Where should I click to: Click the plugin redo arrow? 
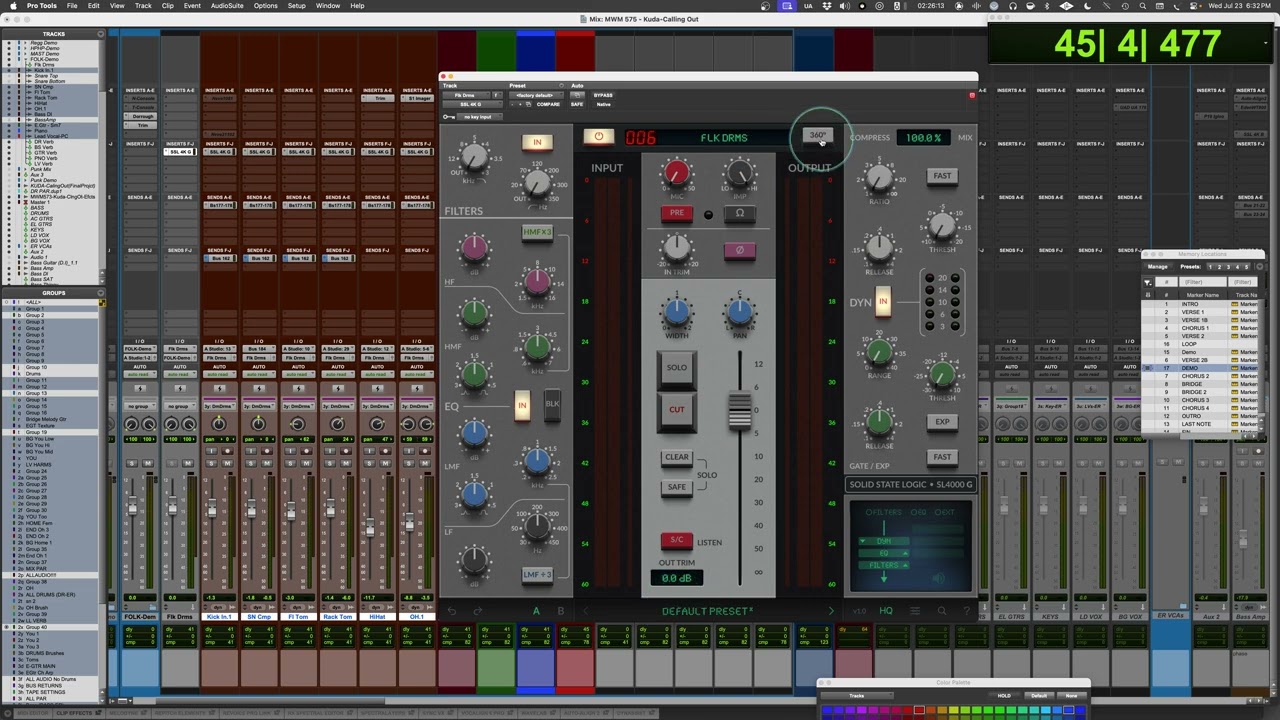pyautogui.click(x=476, y=611)
